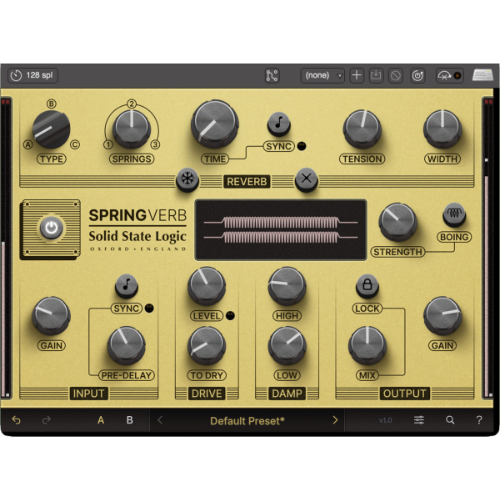Click the v1.0 version label
500x500 pixels.
pos(385,420)
